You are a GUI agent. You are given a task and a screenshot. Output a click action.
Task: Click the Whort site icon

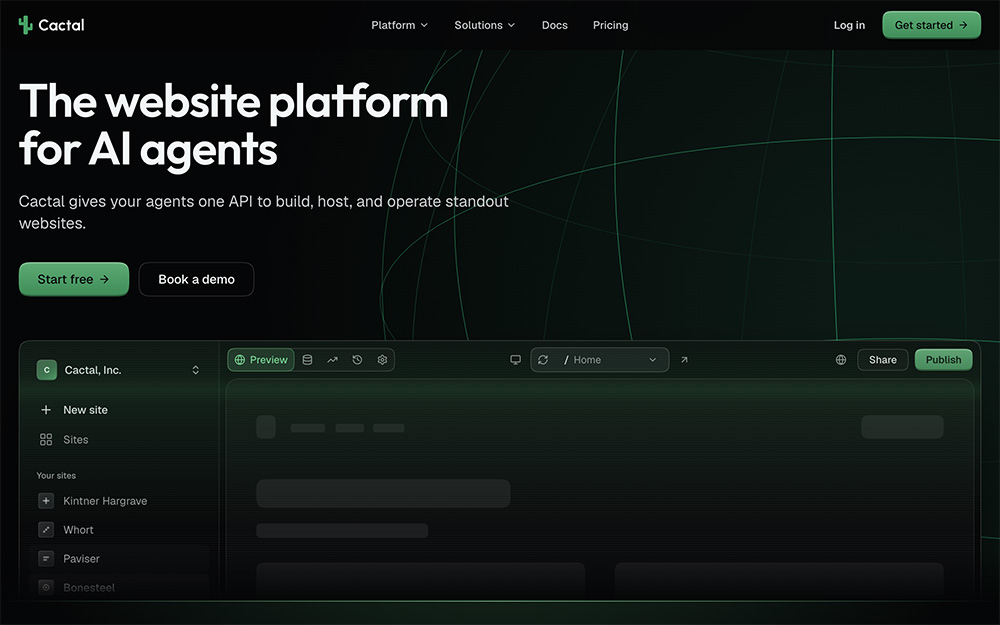coord(46,530)
